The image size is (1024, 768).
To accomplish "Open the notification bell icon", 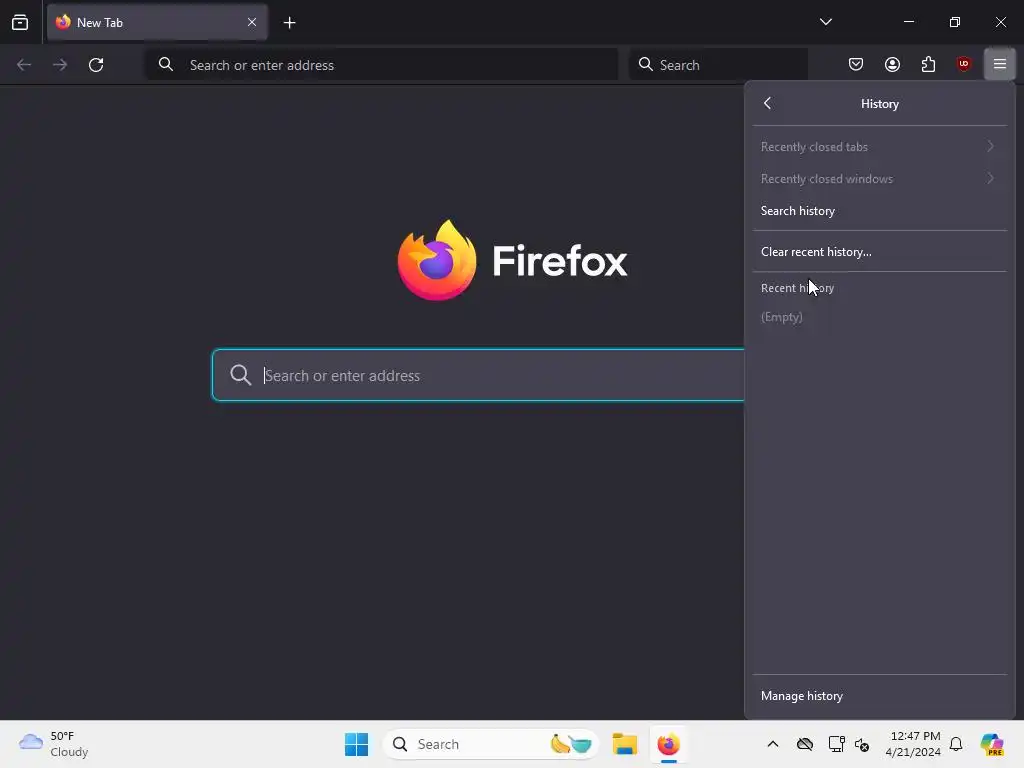I will point(956,744).
